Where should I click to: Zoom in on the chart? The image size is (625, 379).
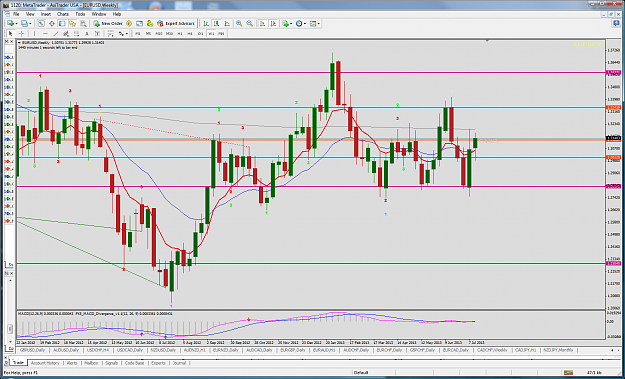point(239,24)
